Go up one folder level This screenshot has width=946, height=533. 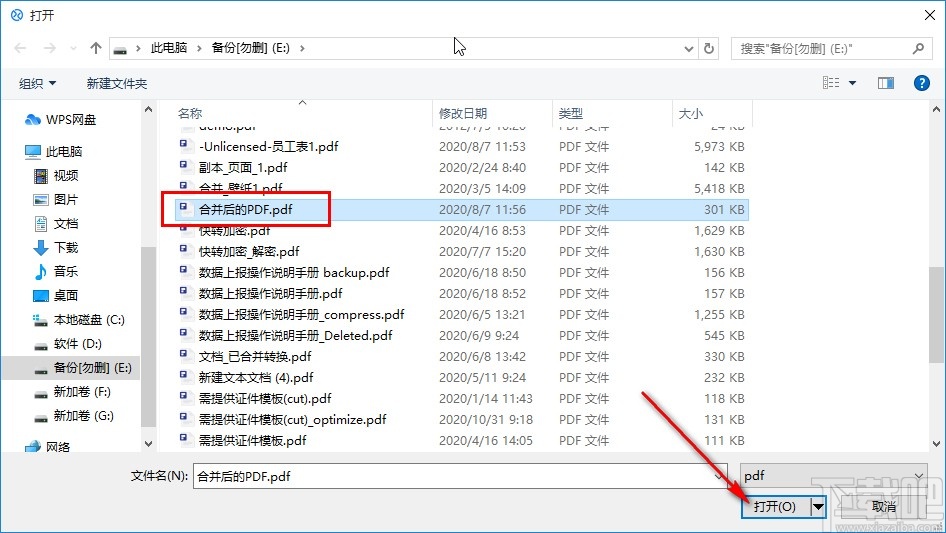tap(95, 48)
